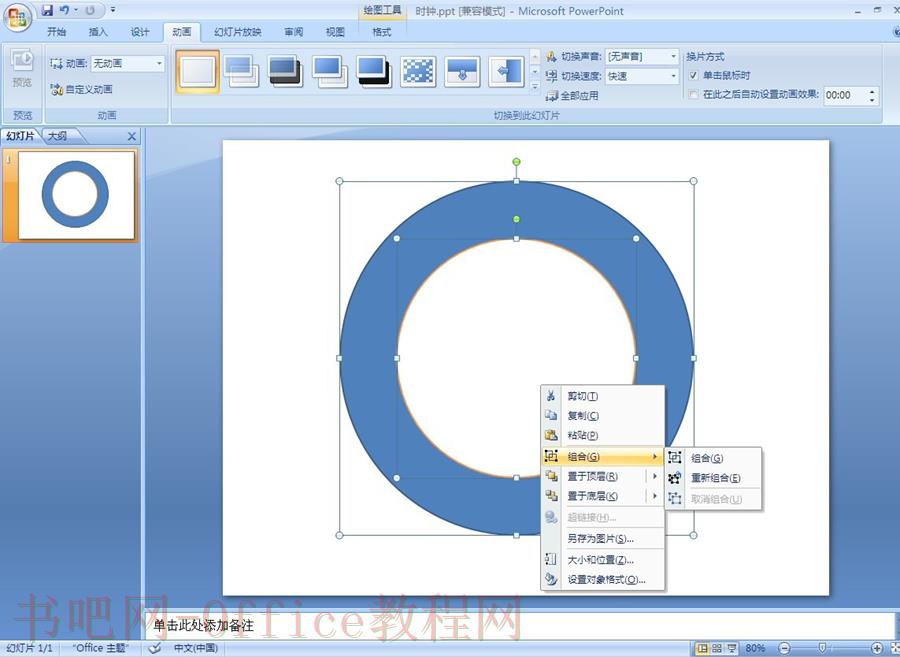This screenshot has width=900, height=657.
Task: Click the spell check icon in status bar
Action: click(x=154, y=648)
